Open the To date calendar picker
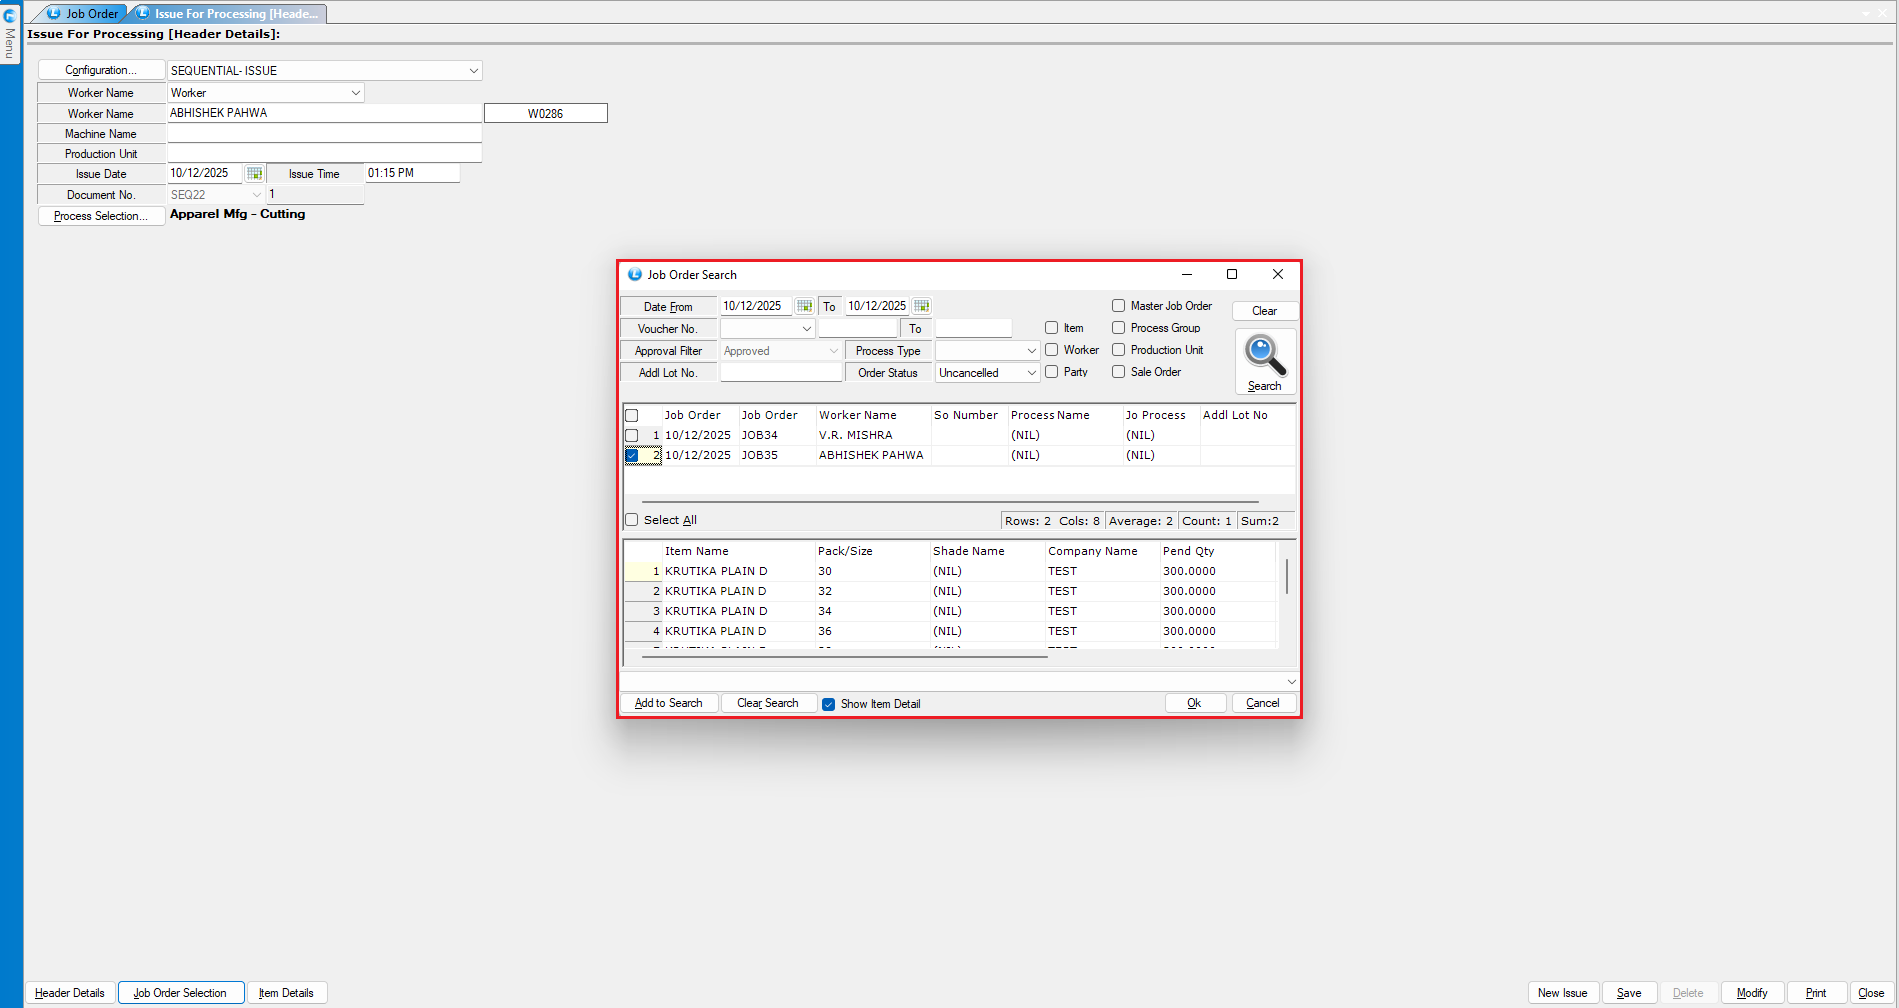The height and width of the screenshot is (1008, 1899). tap(921, 306)
